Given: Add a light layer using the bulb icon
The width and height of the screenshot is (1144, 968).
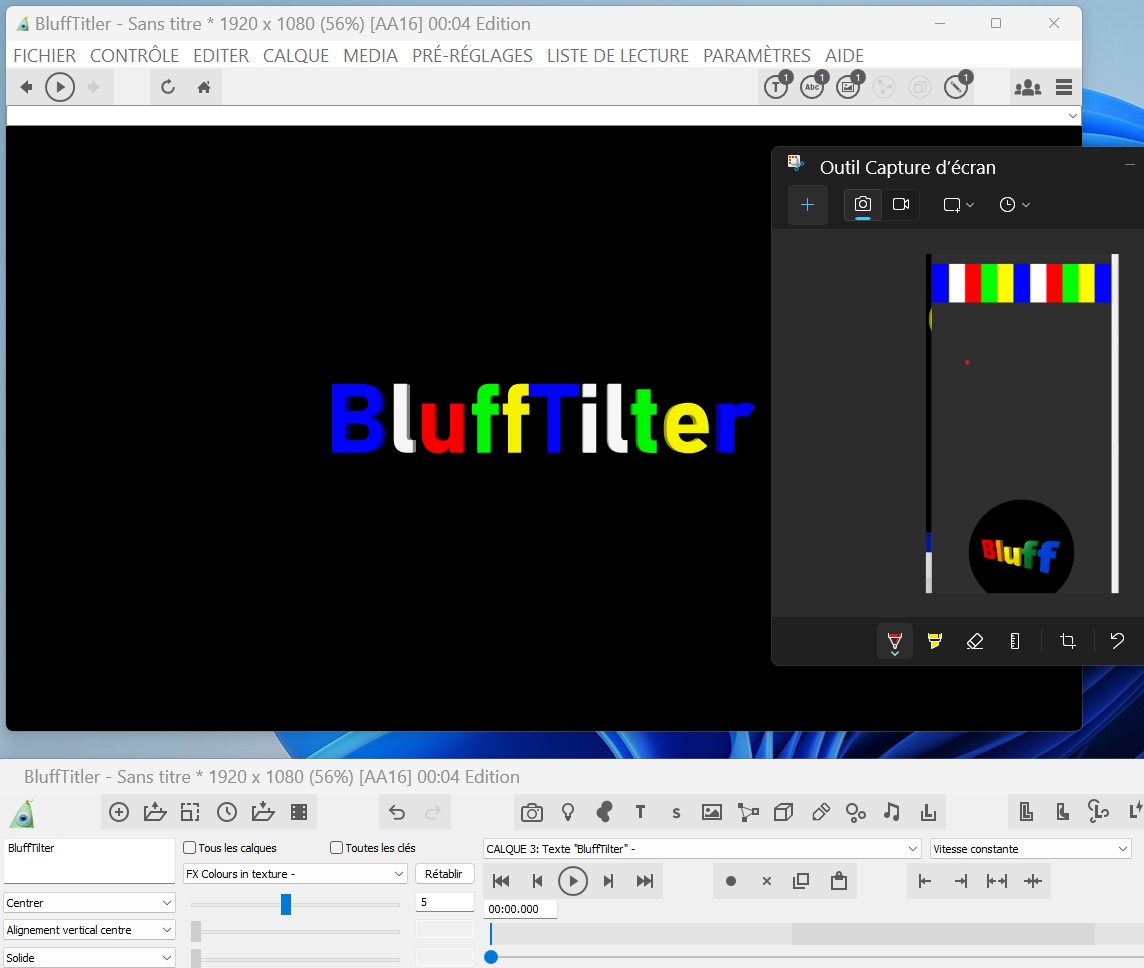Looking at the screenshot, I should 568,812.
